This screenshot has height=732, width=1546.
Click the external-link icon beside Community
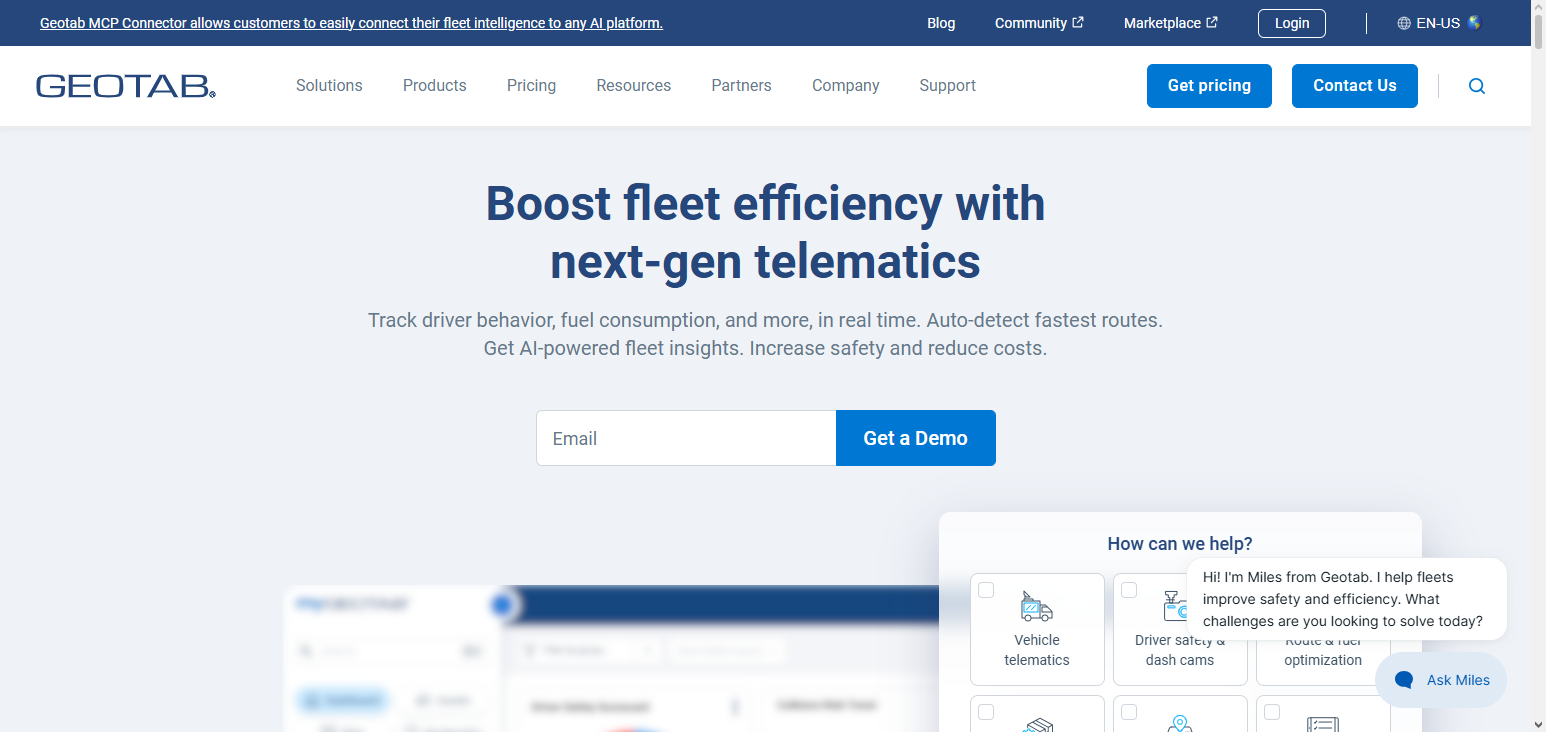1078,22
